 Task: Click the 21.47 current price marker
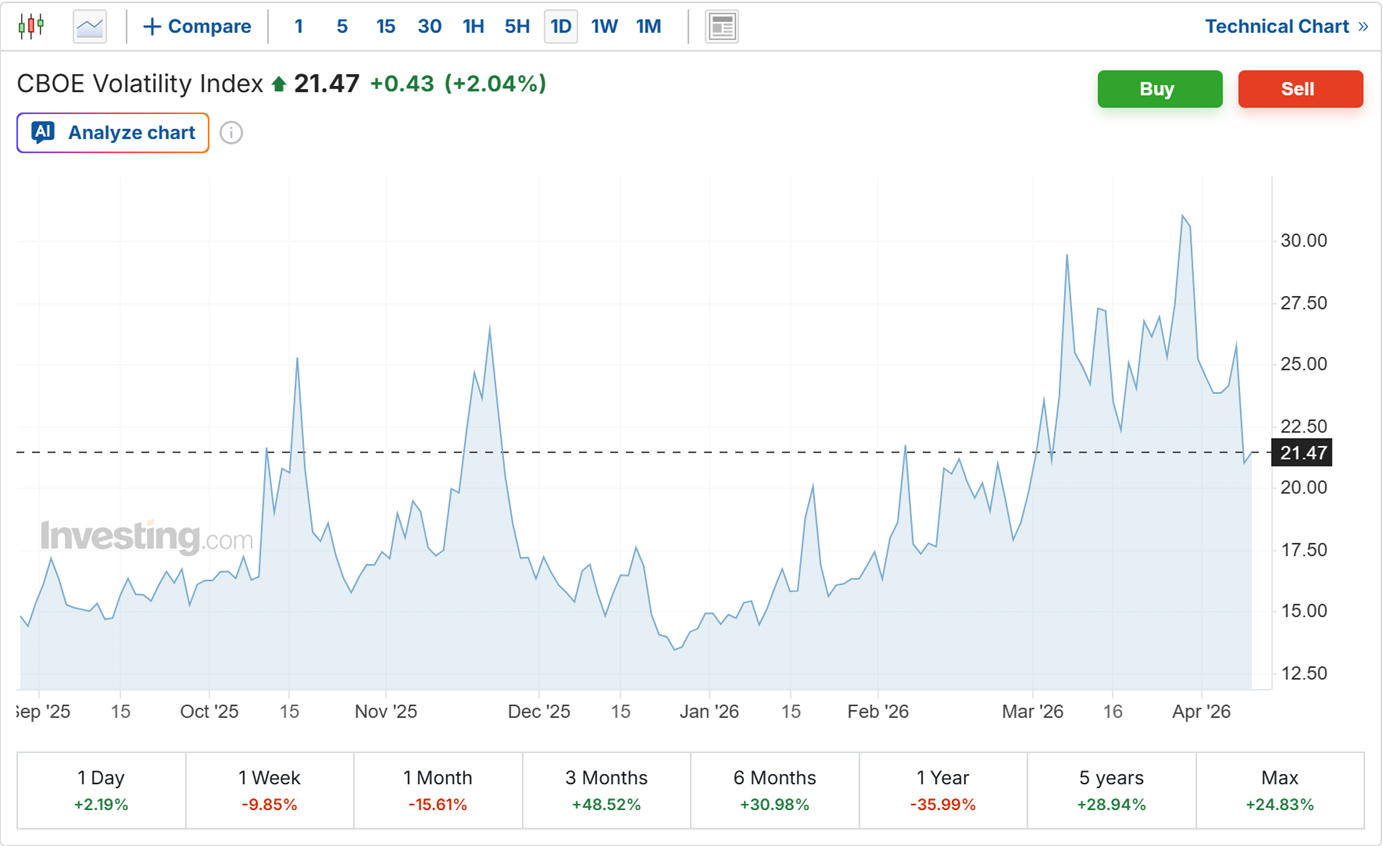1303,453
